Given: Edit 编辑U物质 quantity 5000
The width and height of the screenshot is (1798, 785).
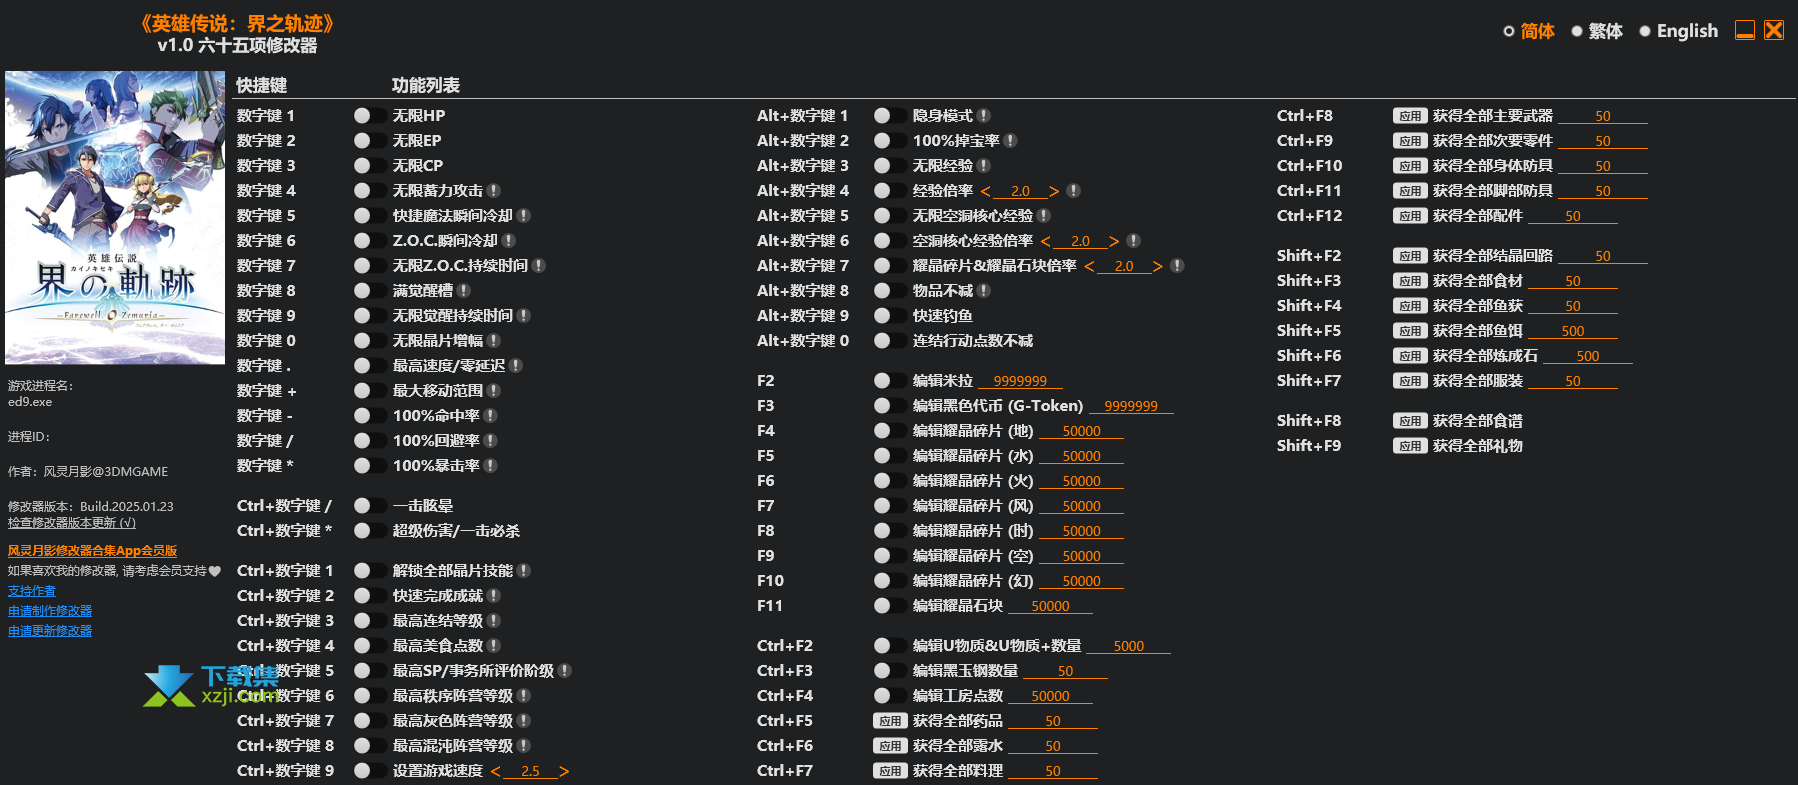Looking at the screenshot, I should (x=1128, y=646).
